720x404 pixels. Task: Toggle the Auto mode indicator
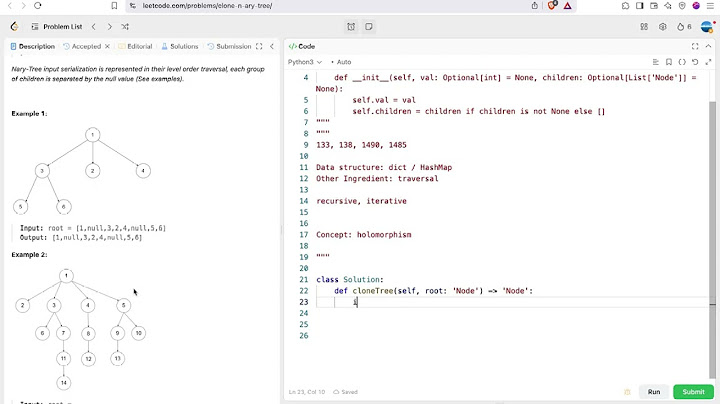[x=341, y=62]
